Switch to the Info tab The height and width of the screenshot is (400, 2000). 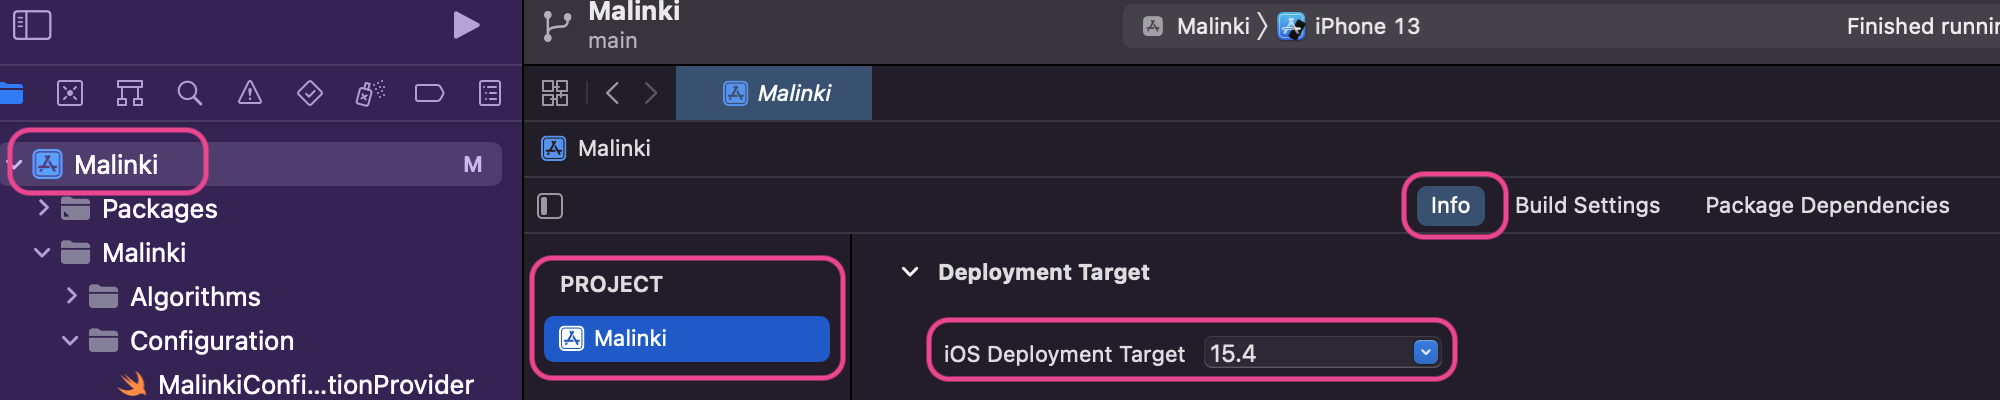pyautogui.click(x=1450, y=205)
